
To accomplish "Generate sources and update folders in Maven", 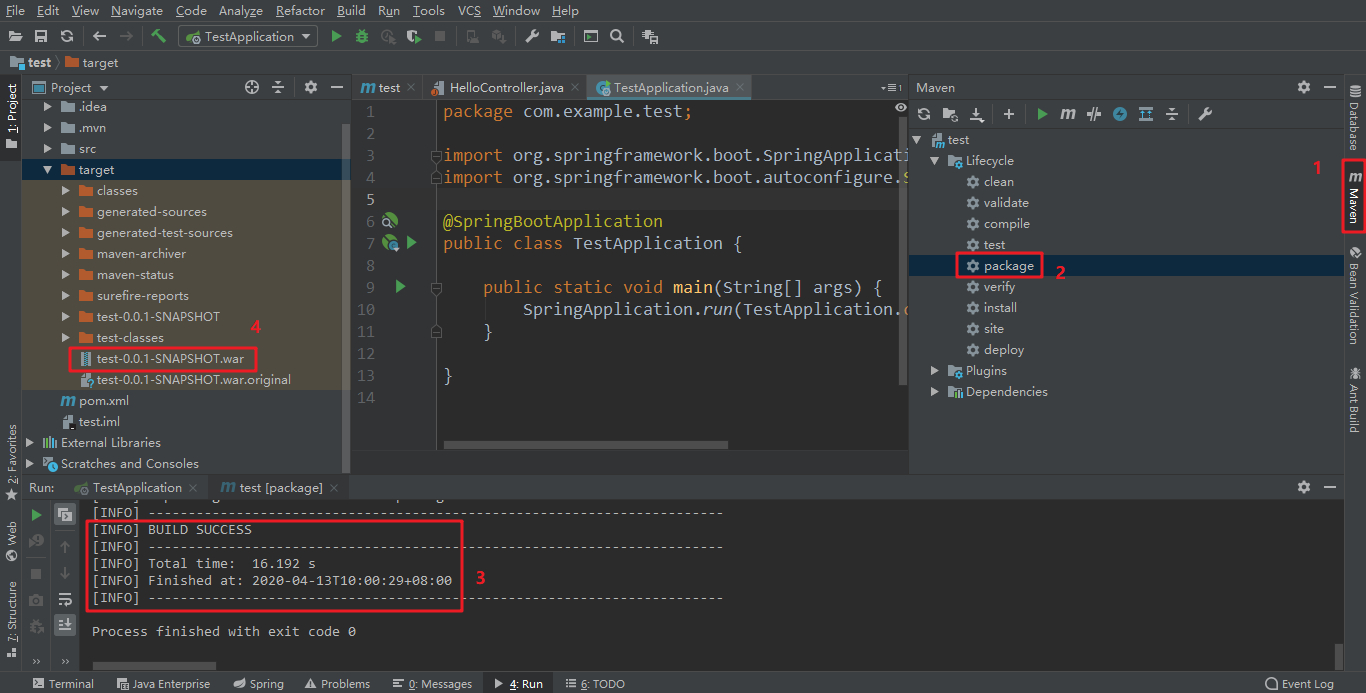I will click(x=950, y=114).
